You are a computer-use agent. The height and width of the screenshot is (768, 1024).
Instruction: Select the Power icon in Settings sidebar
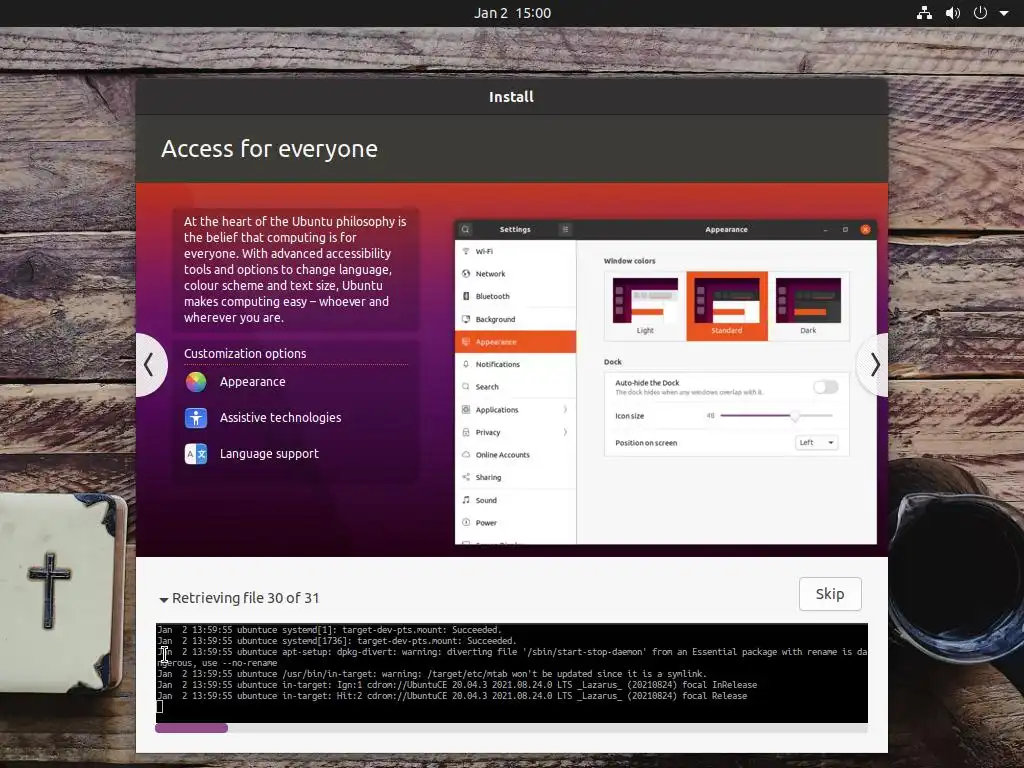(466, 522)
